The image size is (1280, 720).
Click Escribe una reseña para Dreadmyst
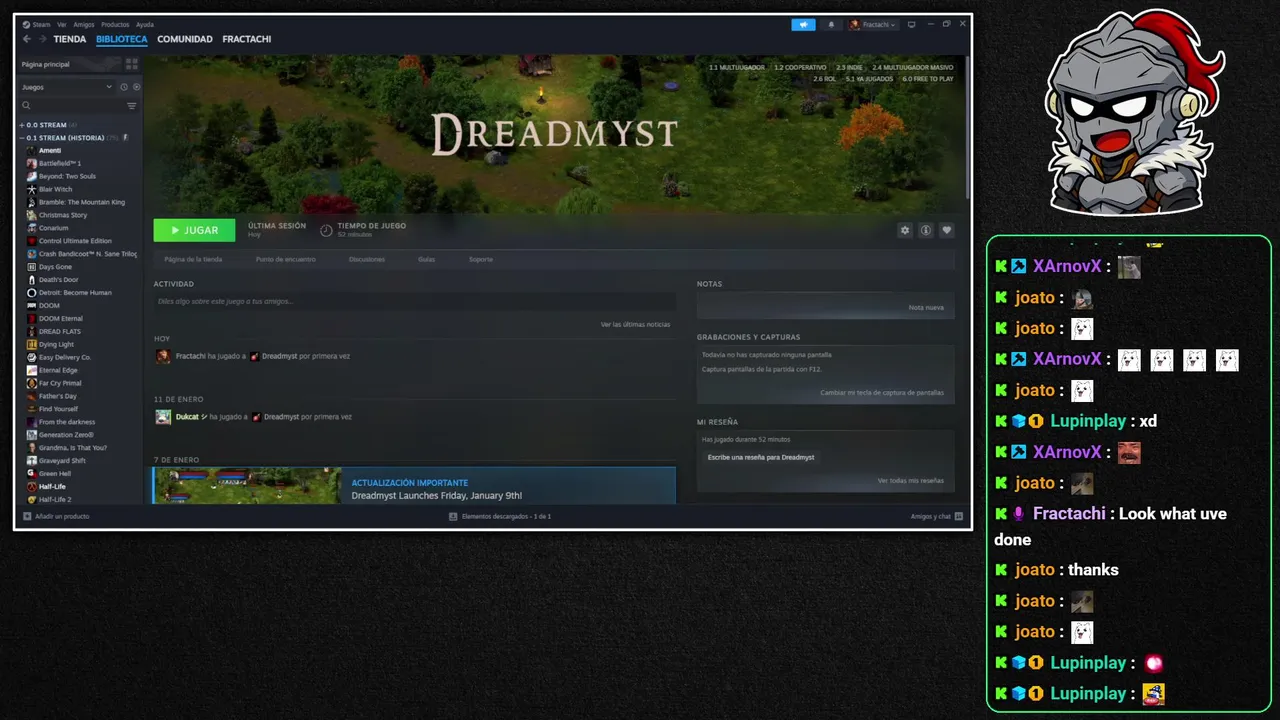761,457
